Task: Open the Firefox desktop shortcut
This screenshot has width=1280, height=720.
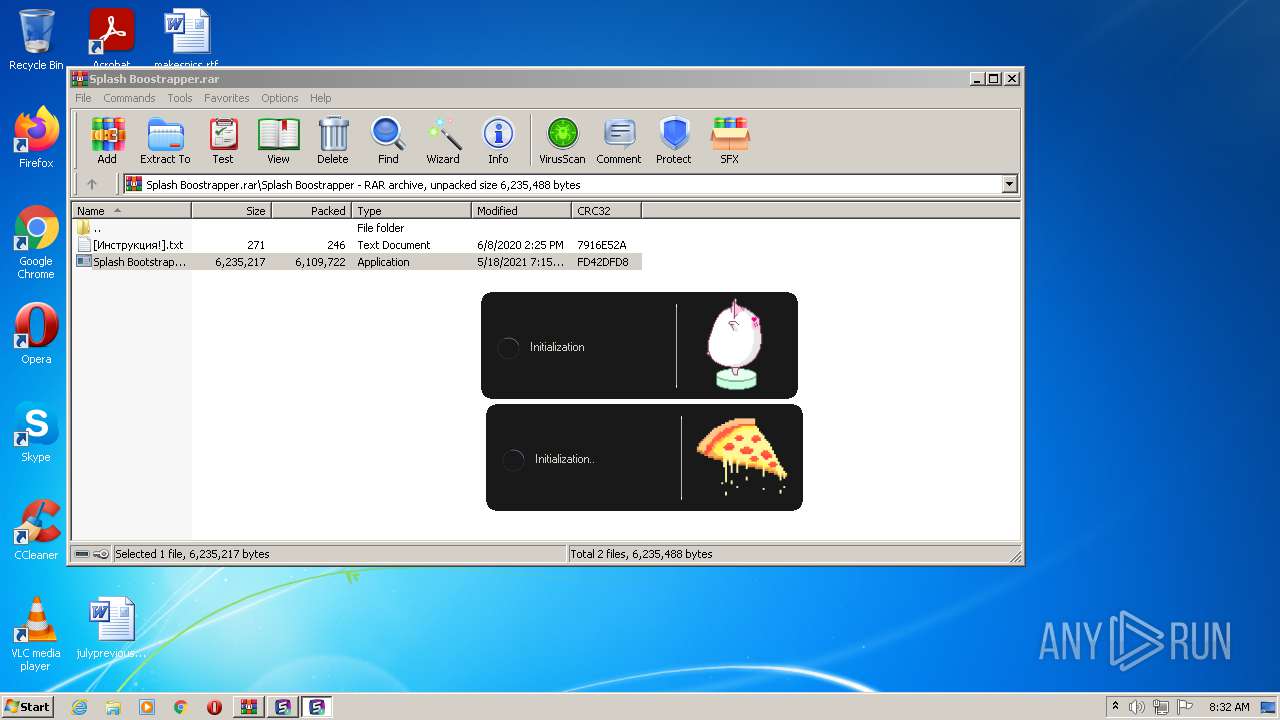Action: (x=36, y=138)
